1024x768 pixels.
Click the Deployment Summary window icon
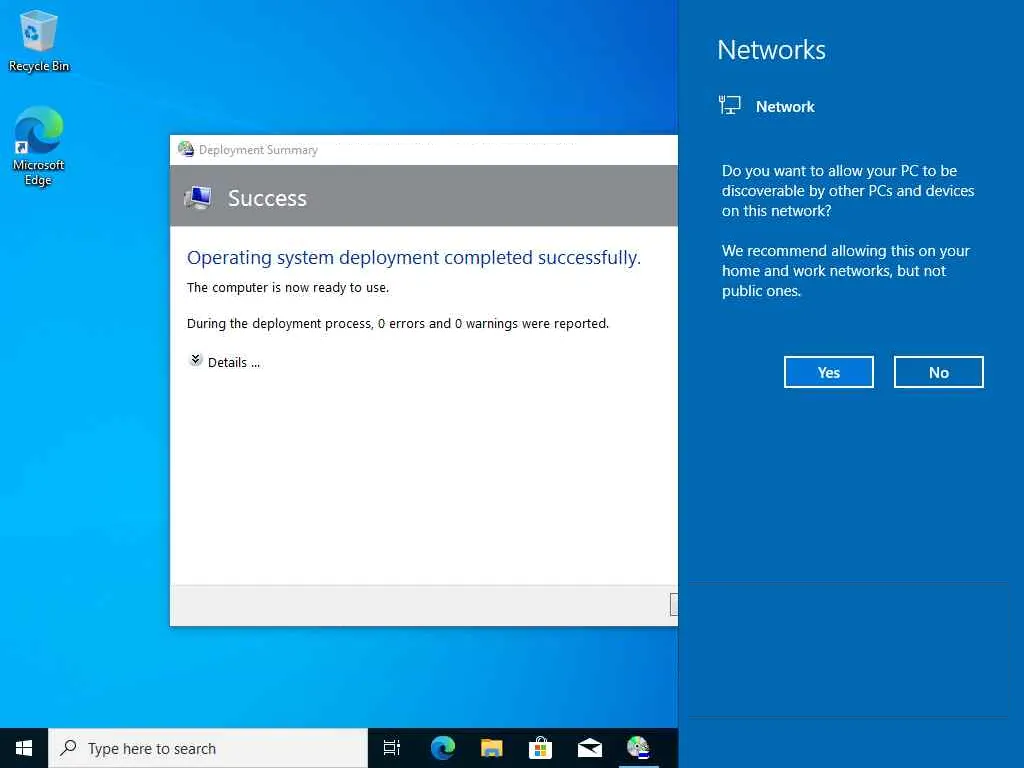tap(186, 150)
